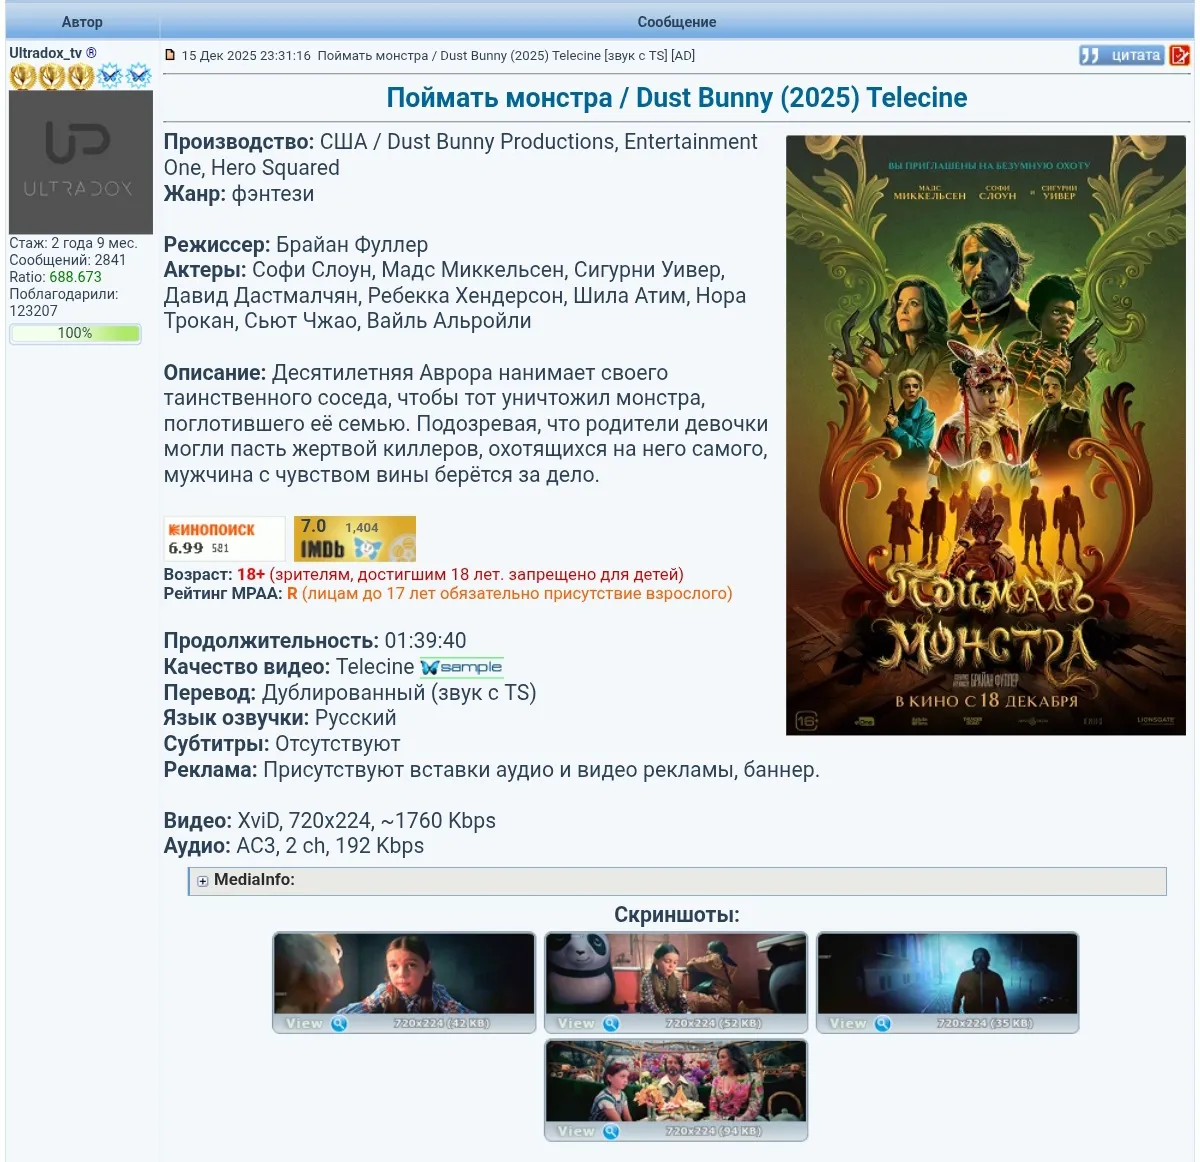Open Ultradox_tv user profile link
This screenshot has height=1162, width=1200.
[45, 53]
